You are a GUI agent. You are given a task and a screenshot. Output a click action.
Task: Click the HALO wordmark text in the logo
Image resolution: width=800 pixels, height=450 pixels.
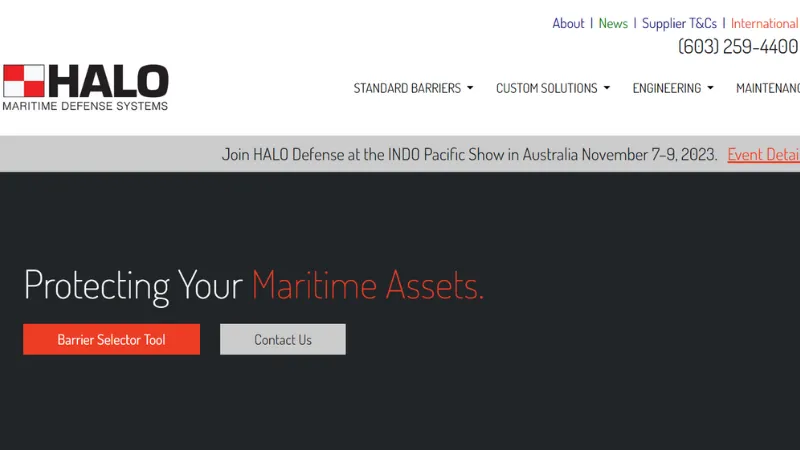click(108, 81)
